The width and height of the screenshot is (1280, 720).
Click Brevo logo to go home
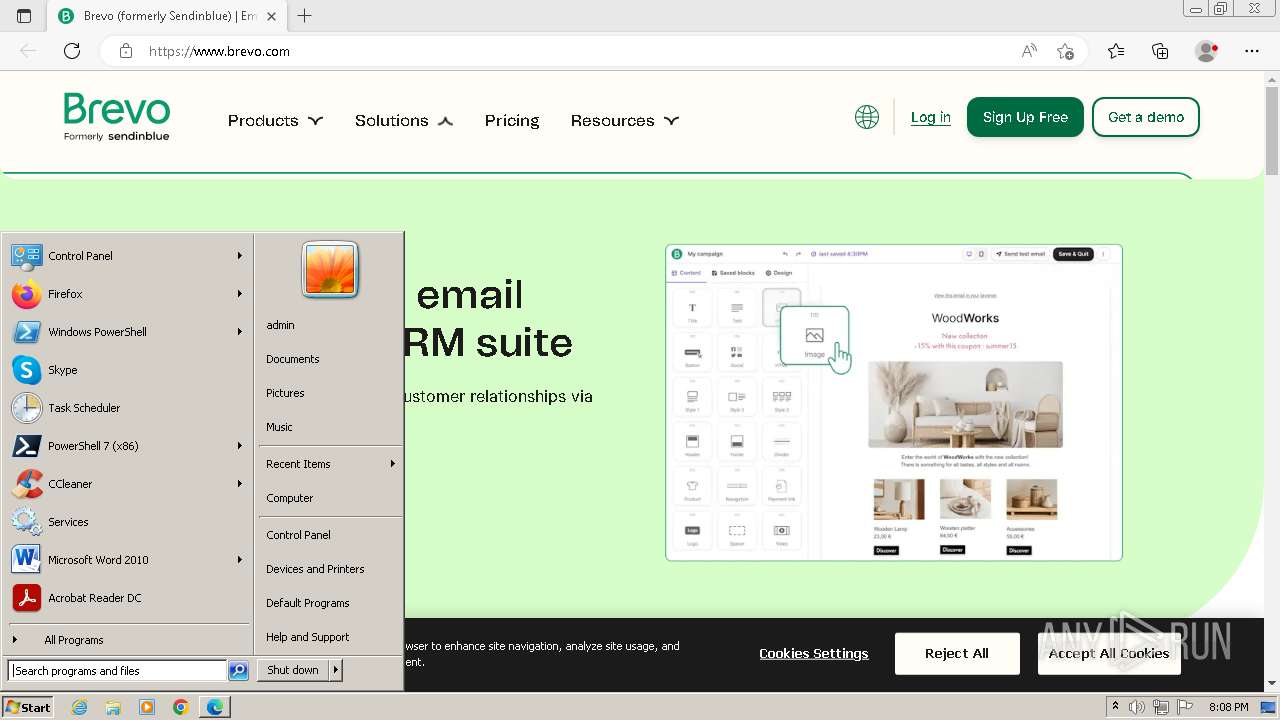(117, 117)
